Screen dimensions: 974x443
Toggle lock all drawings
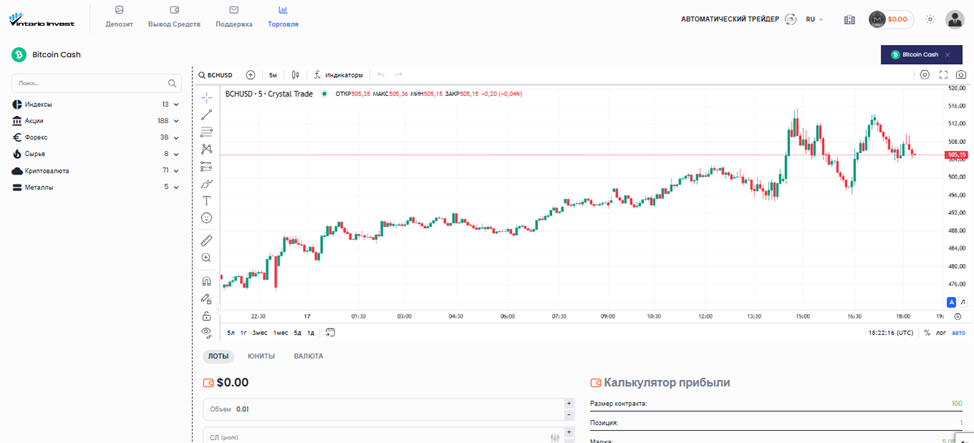tap(207, 316)
